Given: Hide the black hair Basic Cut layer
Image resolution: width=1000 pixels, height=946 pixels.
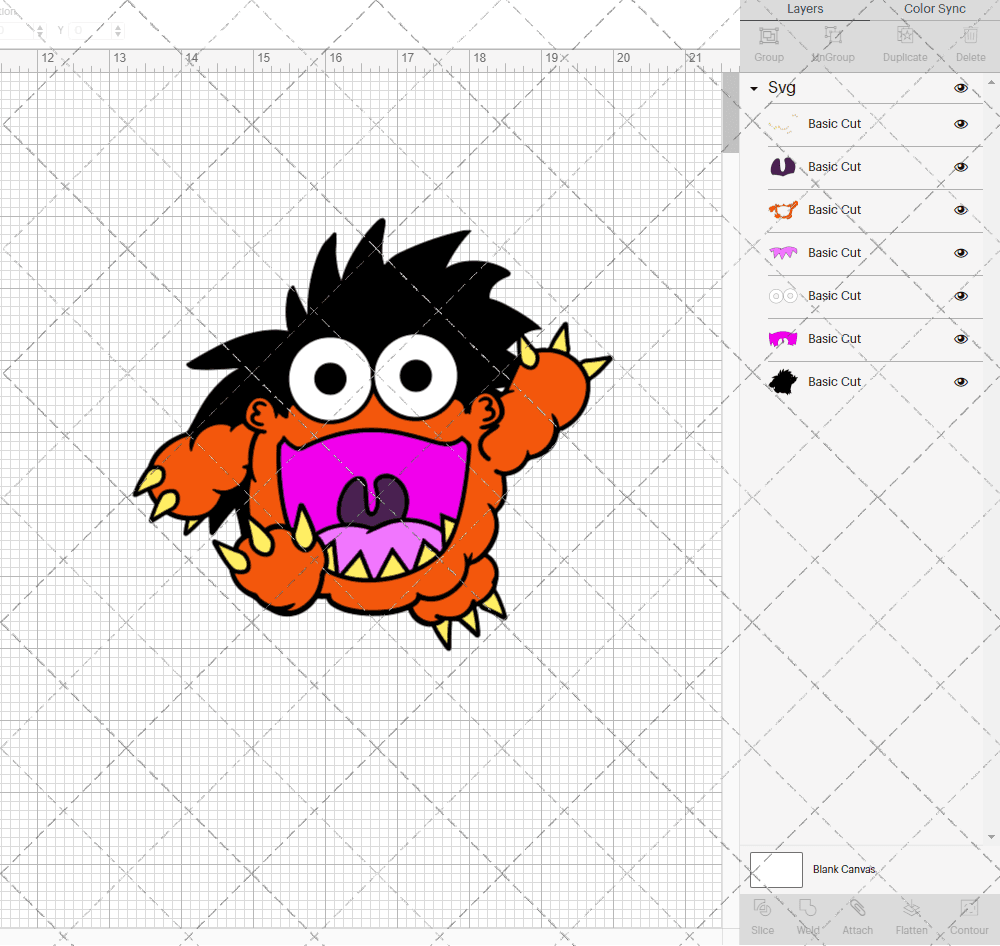Looking at the screenshot, I should 961,382.
